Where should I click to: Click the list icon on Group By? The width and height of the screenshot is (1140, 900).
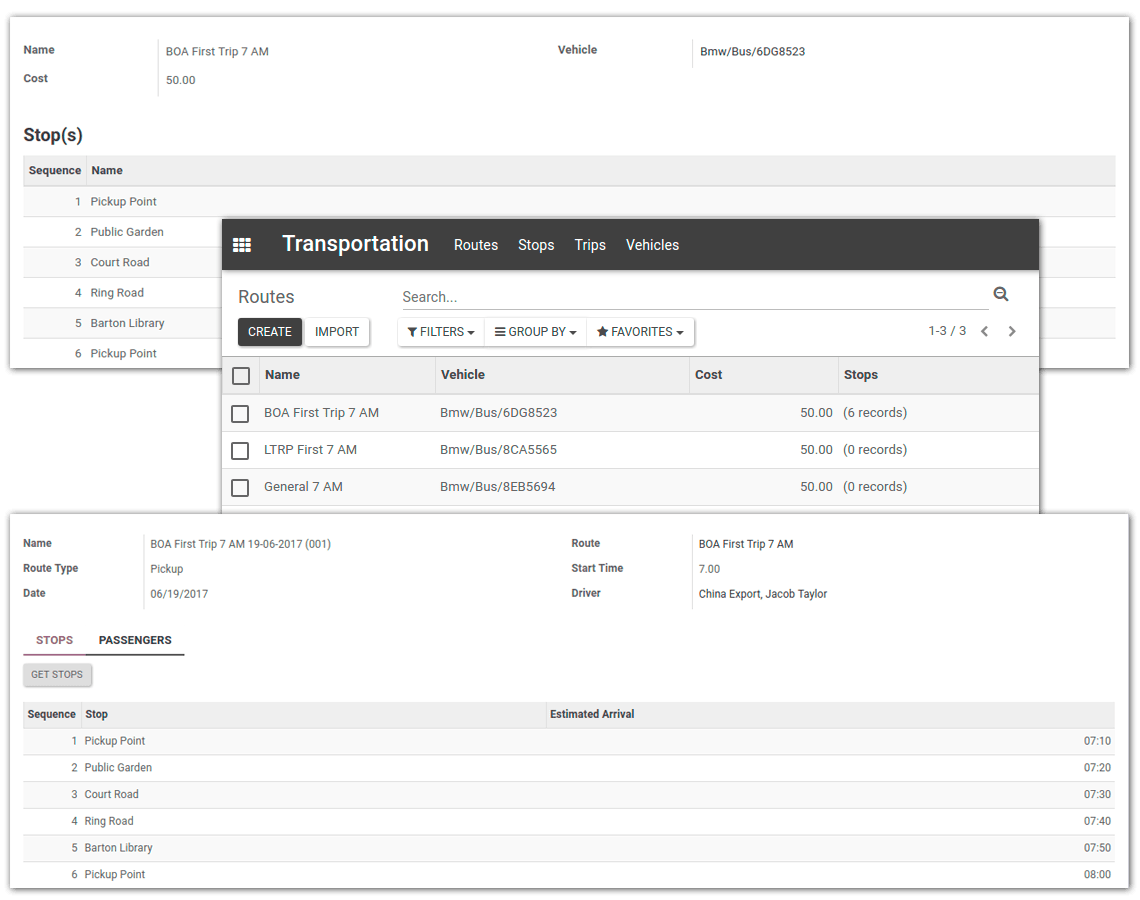[500, 331]
